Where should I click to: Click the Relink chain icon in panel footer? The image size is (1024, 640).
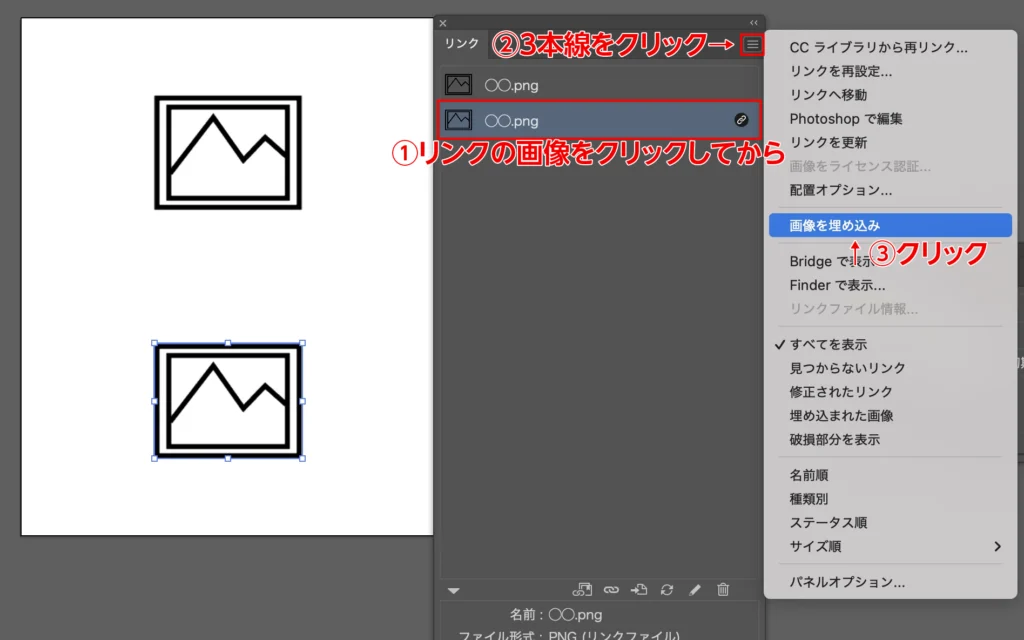tap(611, 590)
